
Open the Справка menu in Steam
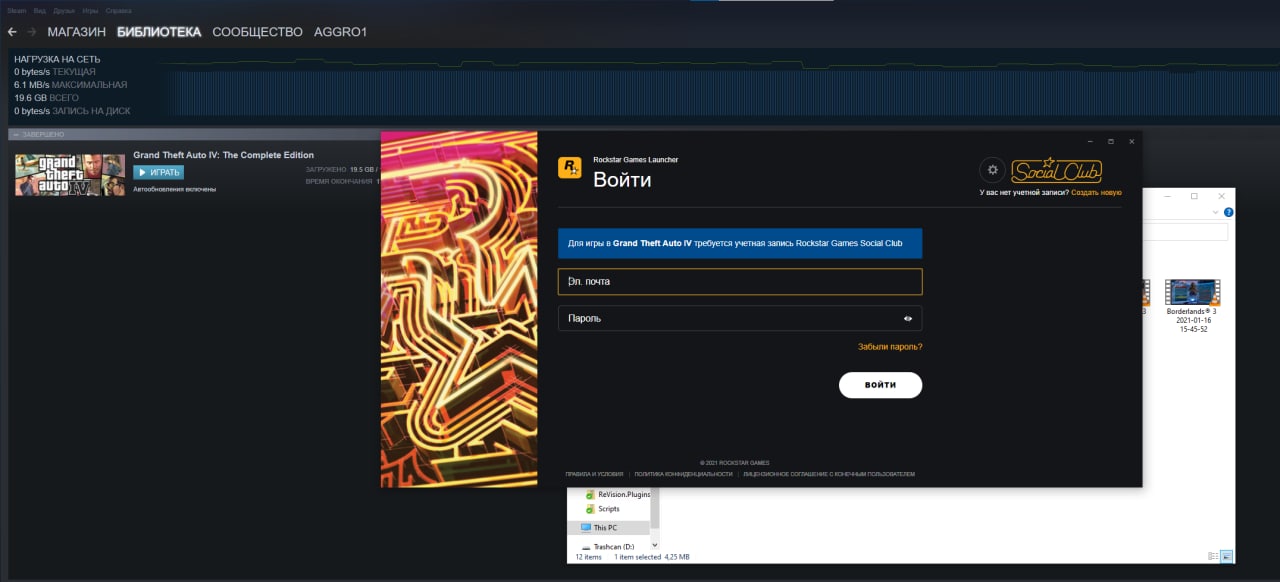pyautogui.click(x=118, y=9)
